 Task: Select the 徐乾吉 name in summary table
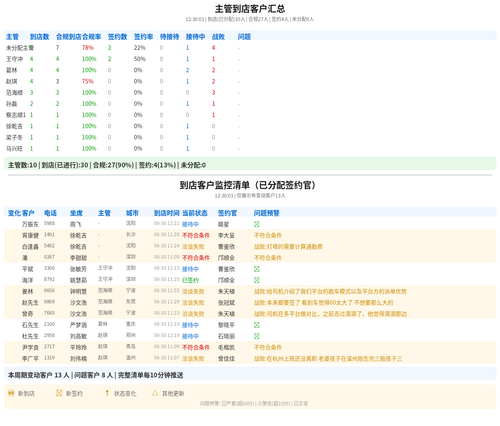(x=14, y=126)
